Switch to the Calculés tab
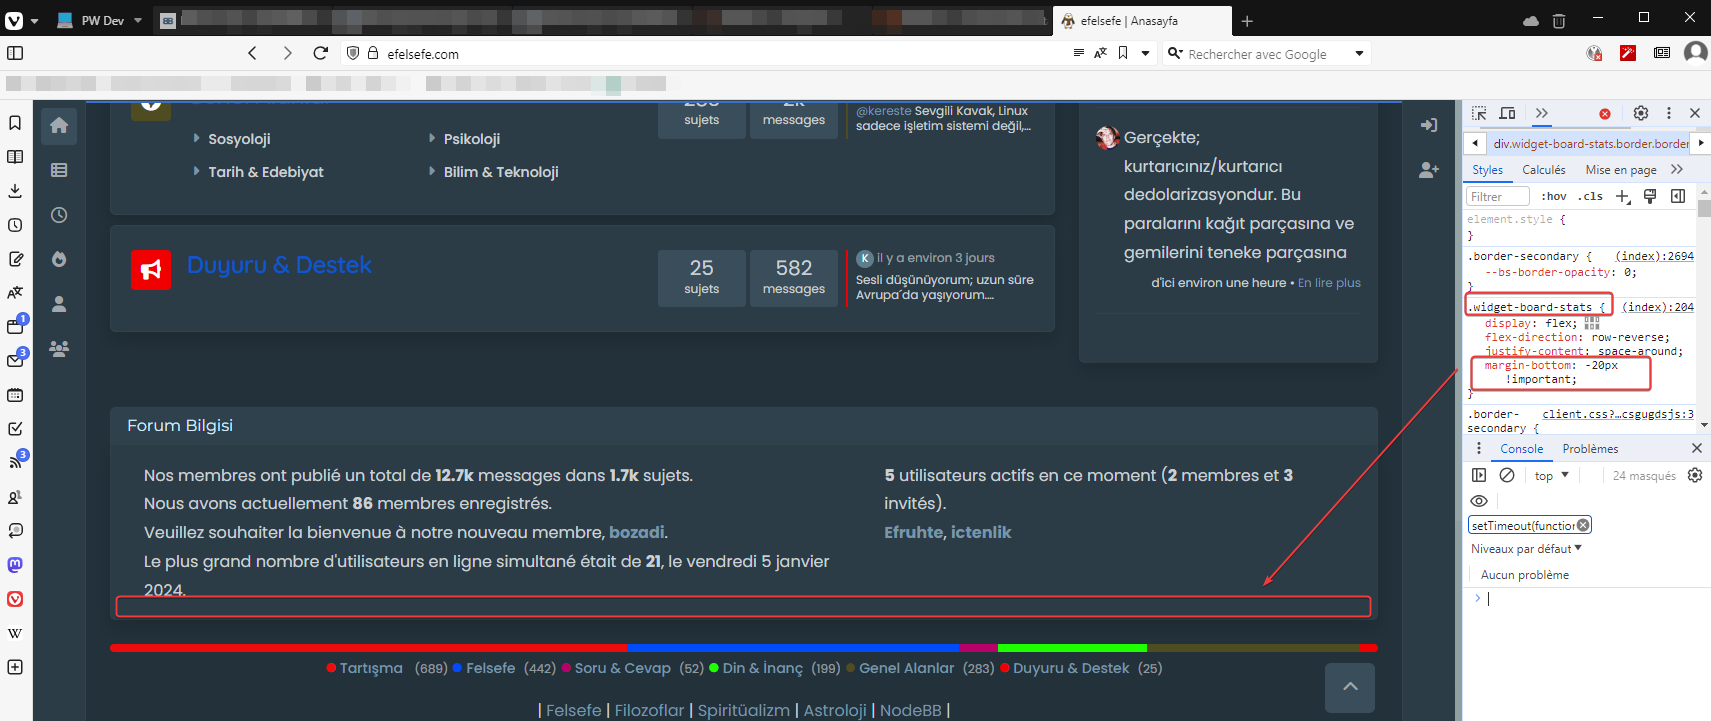1711x721 pixels. [x=1544, y=170]
